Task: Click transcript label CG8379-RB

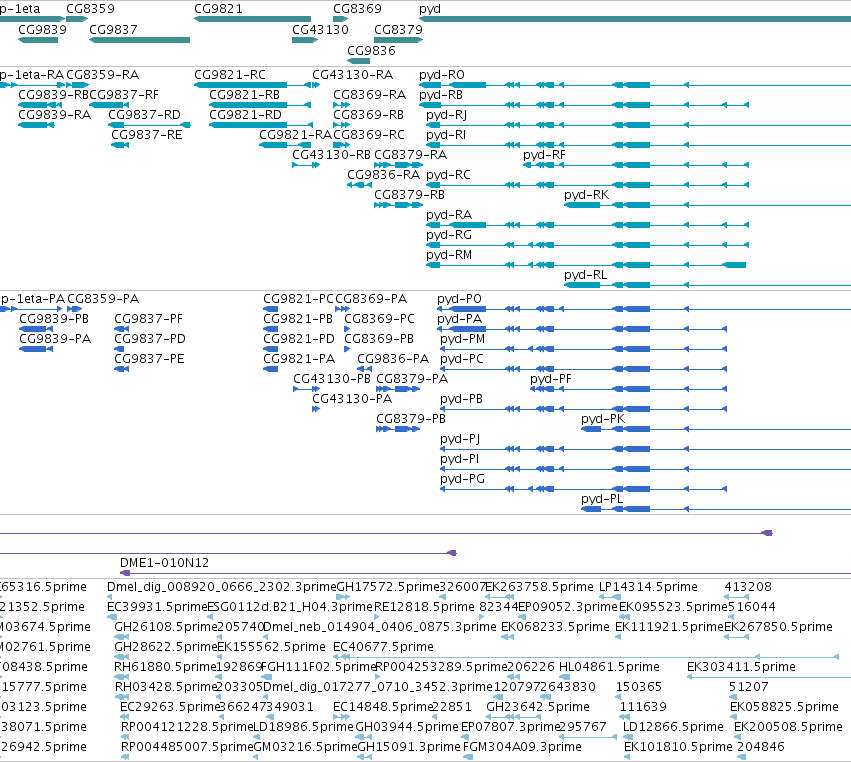Action: pos(409,194)
